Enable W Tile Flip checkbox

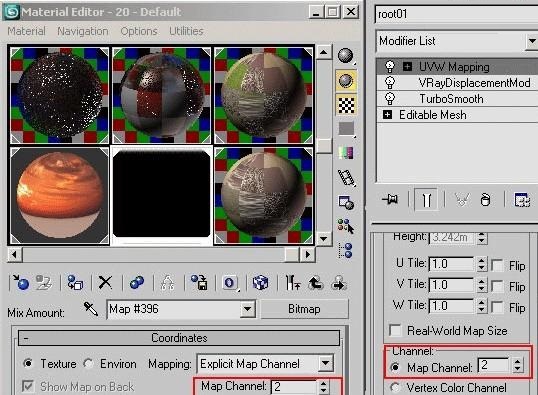point(497,307)
